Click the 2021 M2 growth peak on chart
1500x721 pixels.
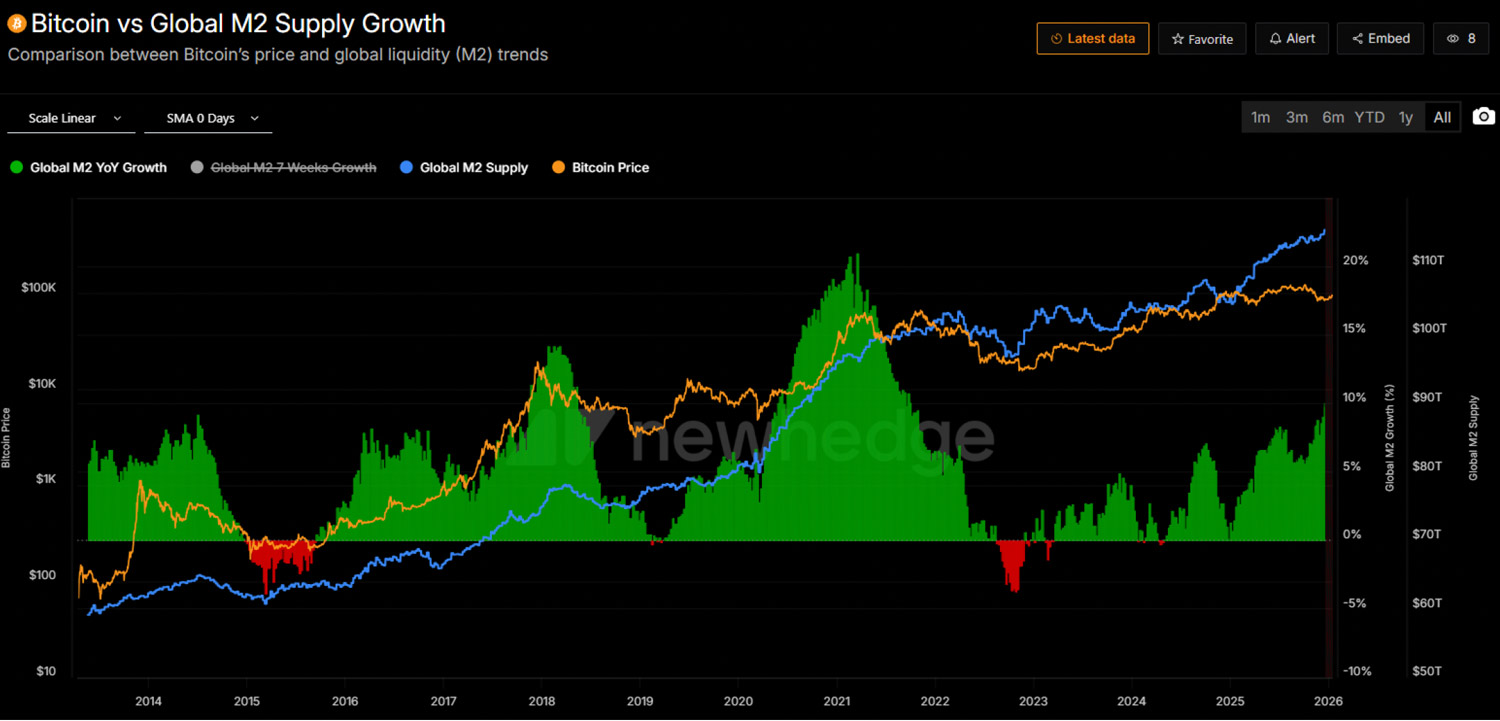(x=857, y=257)
